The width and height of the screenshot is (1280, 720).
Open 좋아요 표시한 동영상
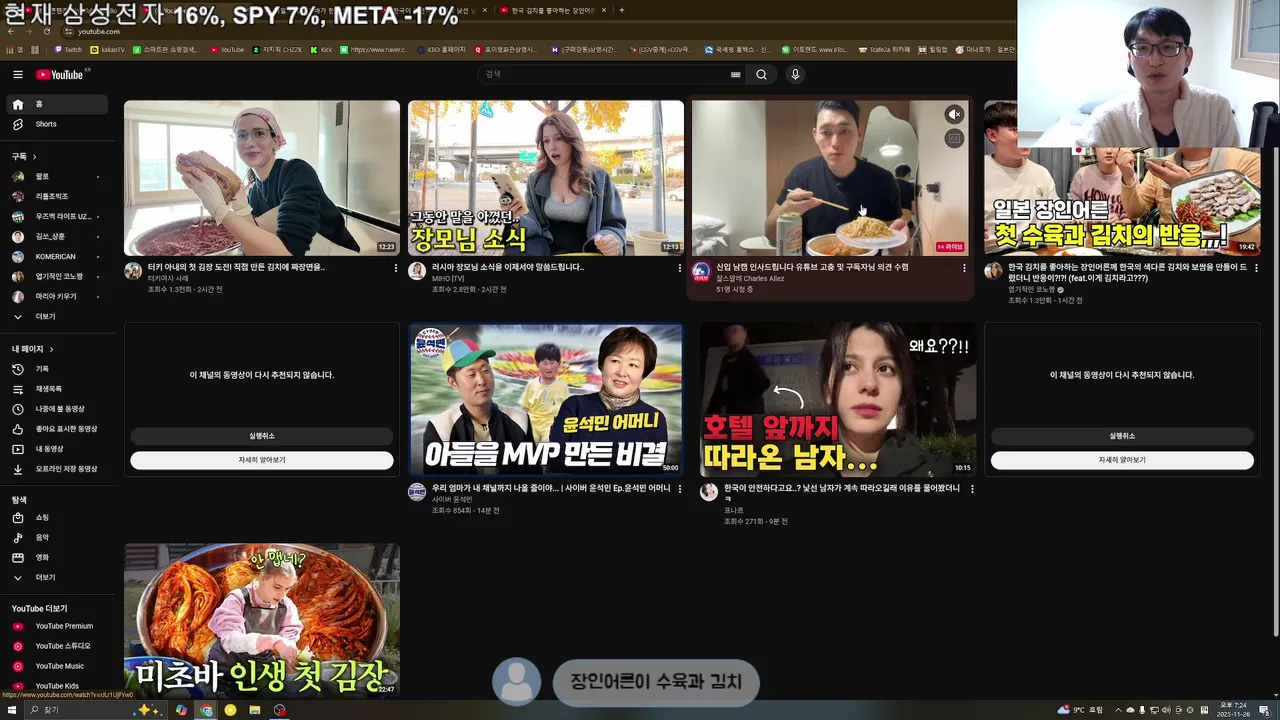pyautogui.click(x=58, y=429)
